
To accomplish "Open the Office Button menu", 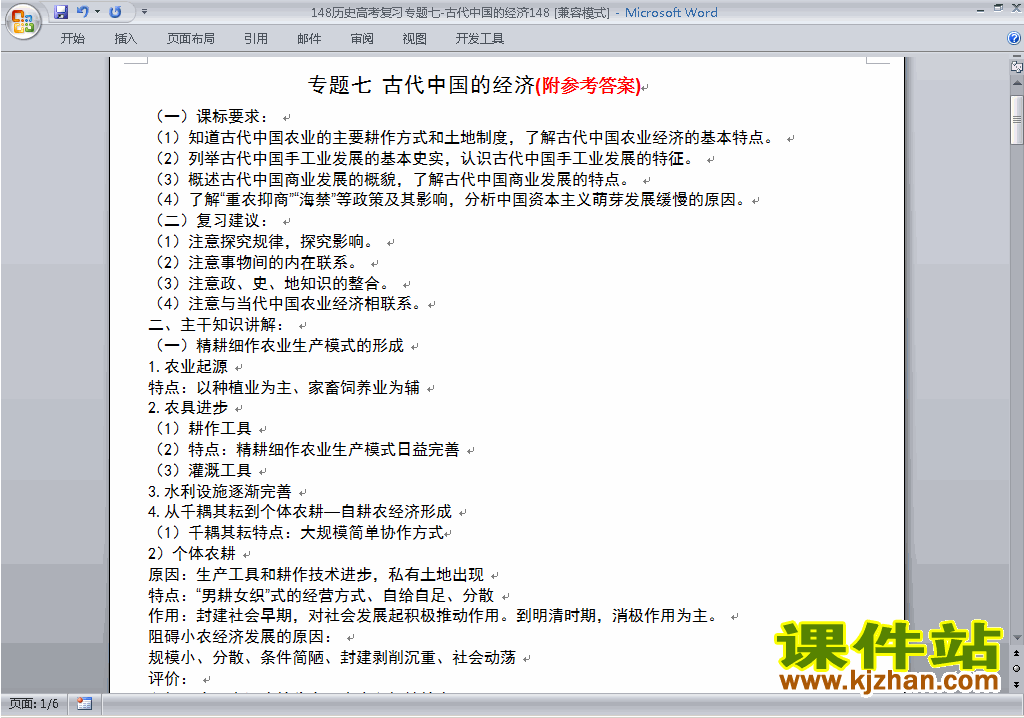I will coord(23,21).
